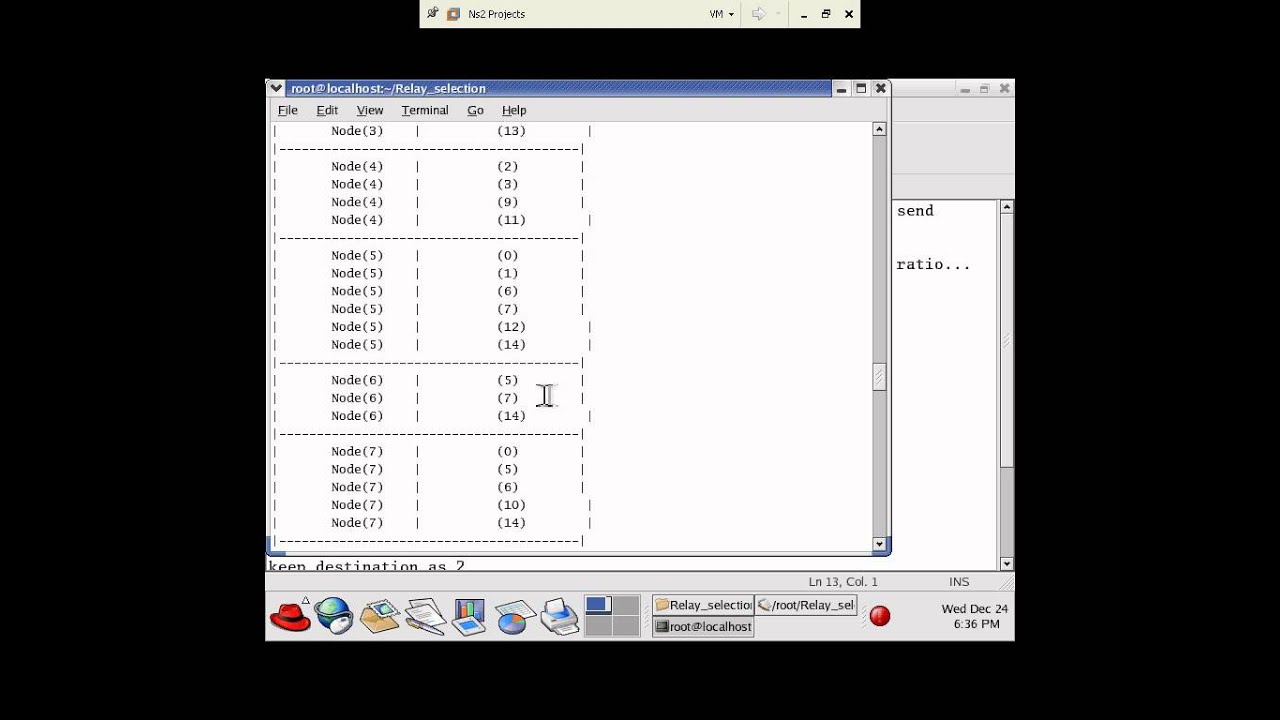This screenshot has height=720, width=1280.
Task: Open the print manager printer icon
Action: click(x=560, y=616)
